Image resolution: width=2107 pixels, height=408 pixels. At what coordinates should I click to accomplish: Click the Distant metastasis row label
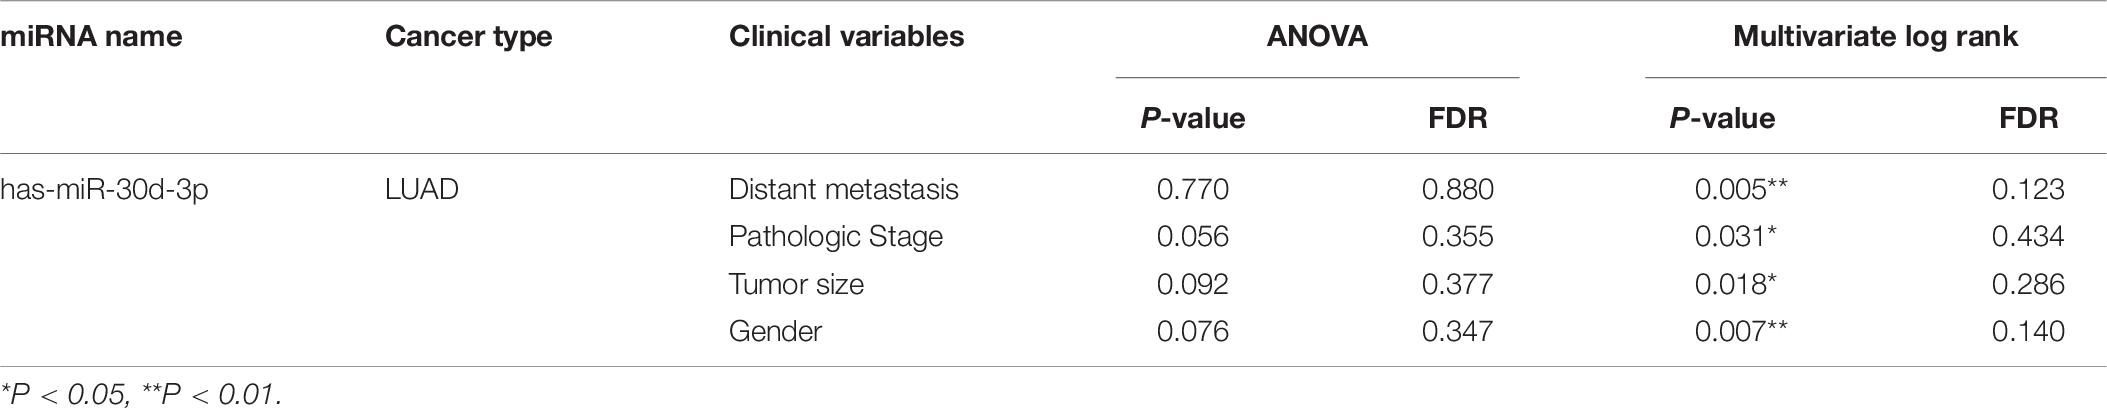point(843,189)
